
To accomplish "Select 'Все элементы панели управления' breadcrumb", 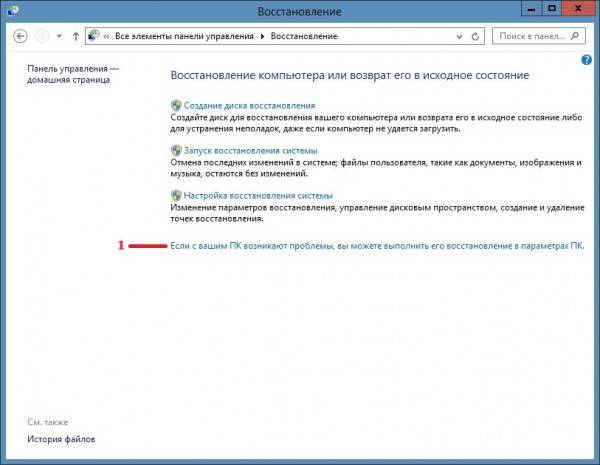I will point(183,35).
